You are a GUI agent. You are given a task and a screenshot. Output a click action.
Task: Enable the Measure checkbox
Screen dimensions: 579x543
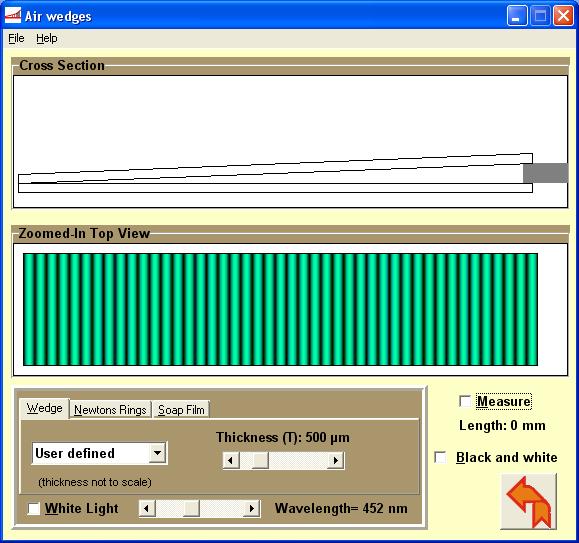click(465, 401)
